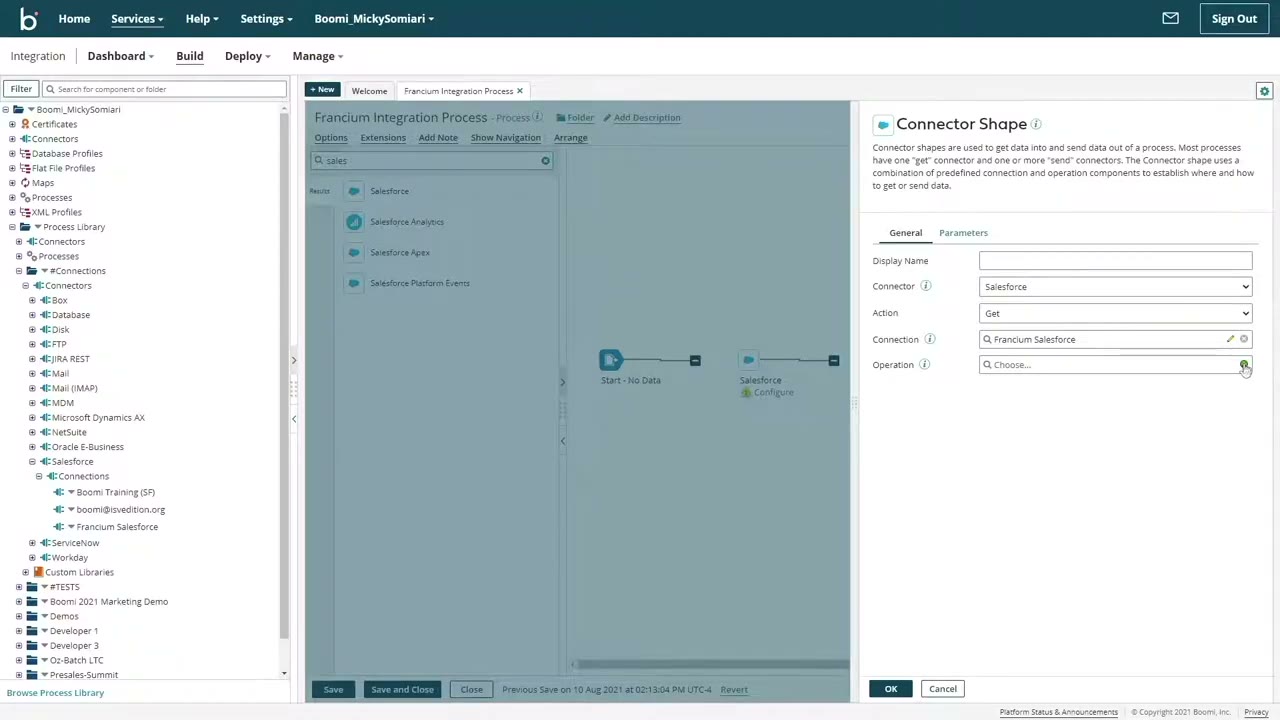Click the Boomi logo icon

(x=28, y=18)
